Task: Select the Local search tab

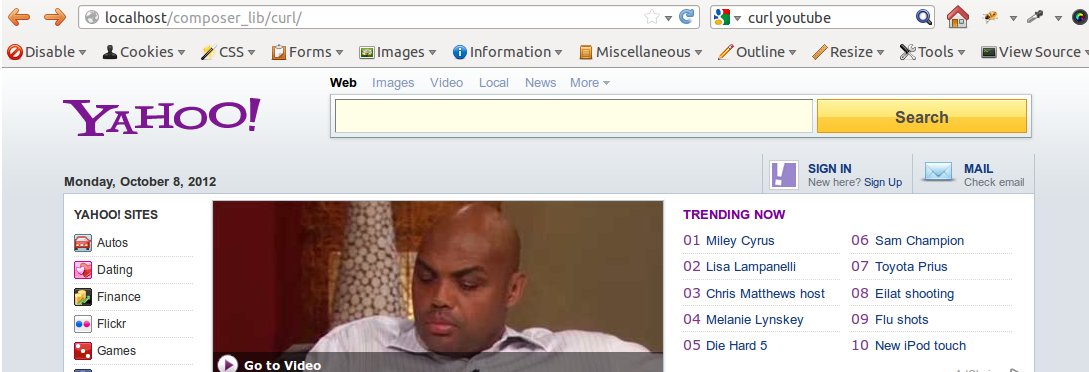Action: tap(494, 83)
